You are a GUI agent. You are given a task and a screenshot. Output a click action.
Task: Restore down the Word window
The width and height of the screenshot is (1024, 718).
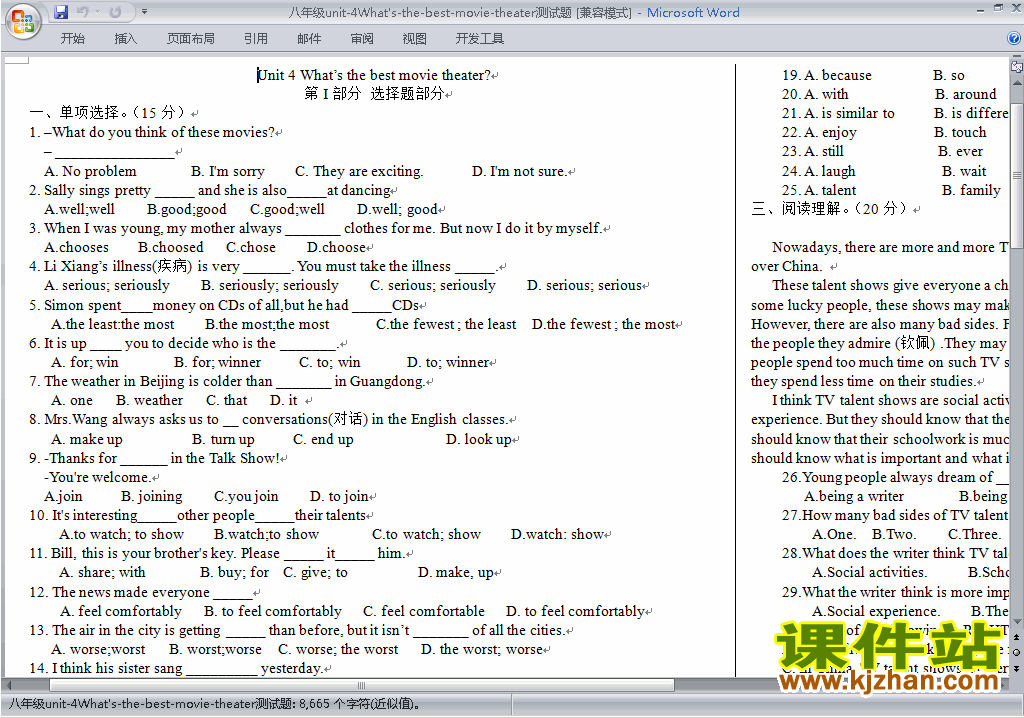(998, 8)
